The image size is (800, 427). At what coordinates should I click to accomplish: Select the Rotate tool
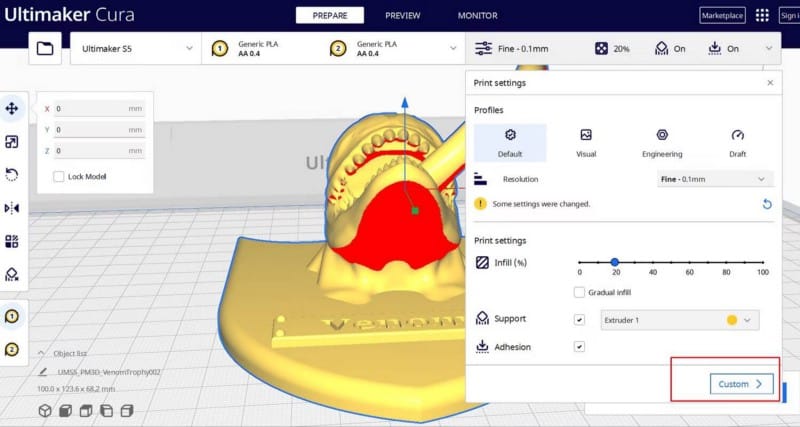click(x=12, y=175)
